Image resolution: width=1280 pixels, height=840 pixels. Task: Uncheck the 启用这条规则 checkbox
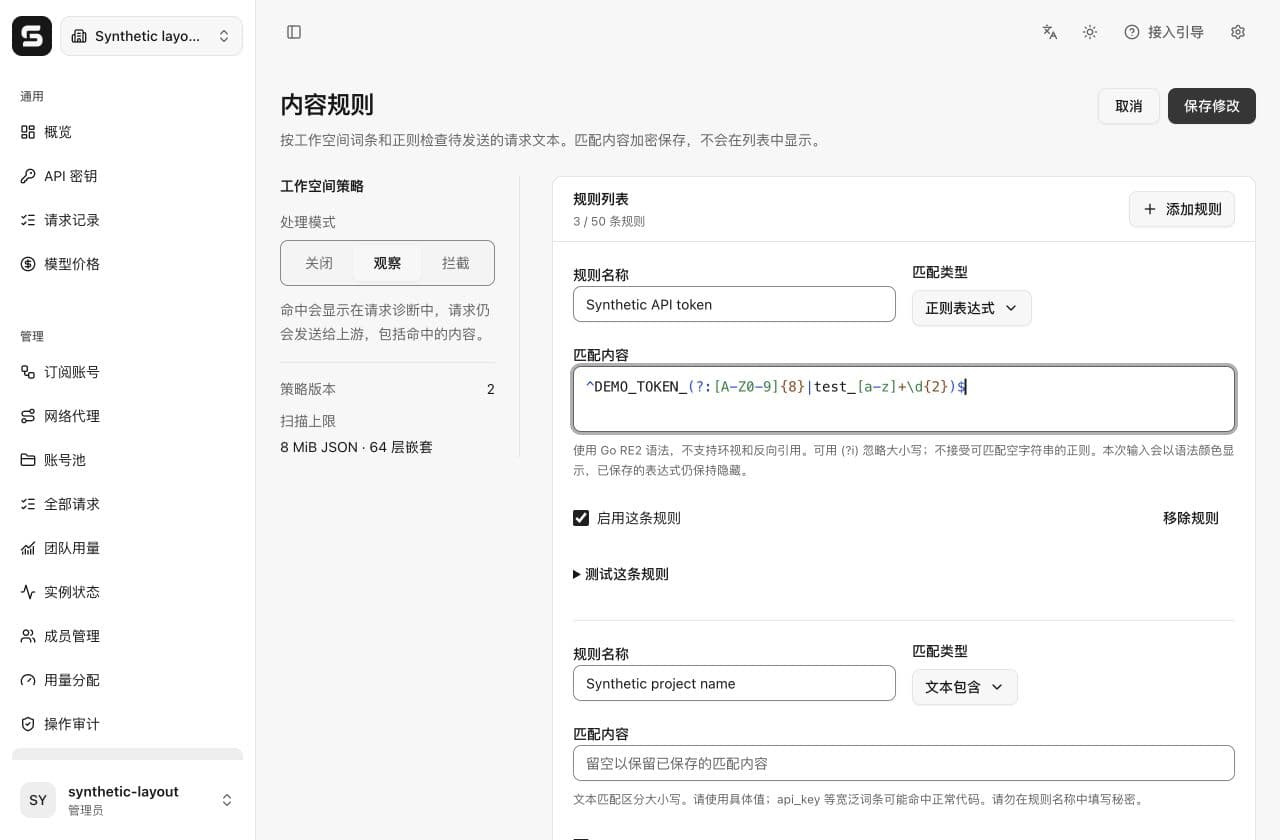pyautogui.click(x=581, y=518)
